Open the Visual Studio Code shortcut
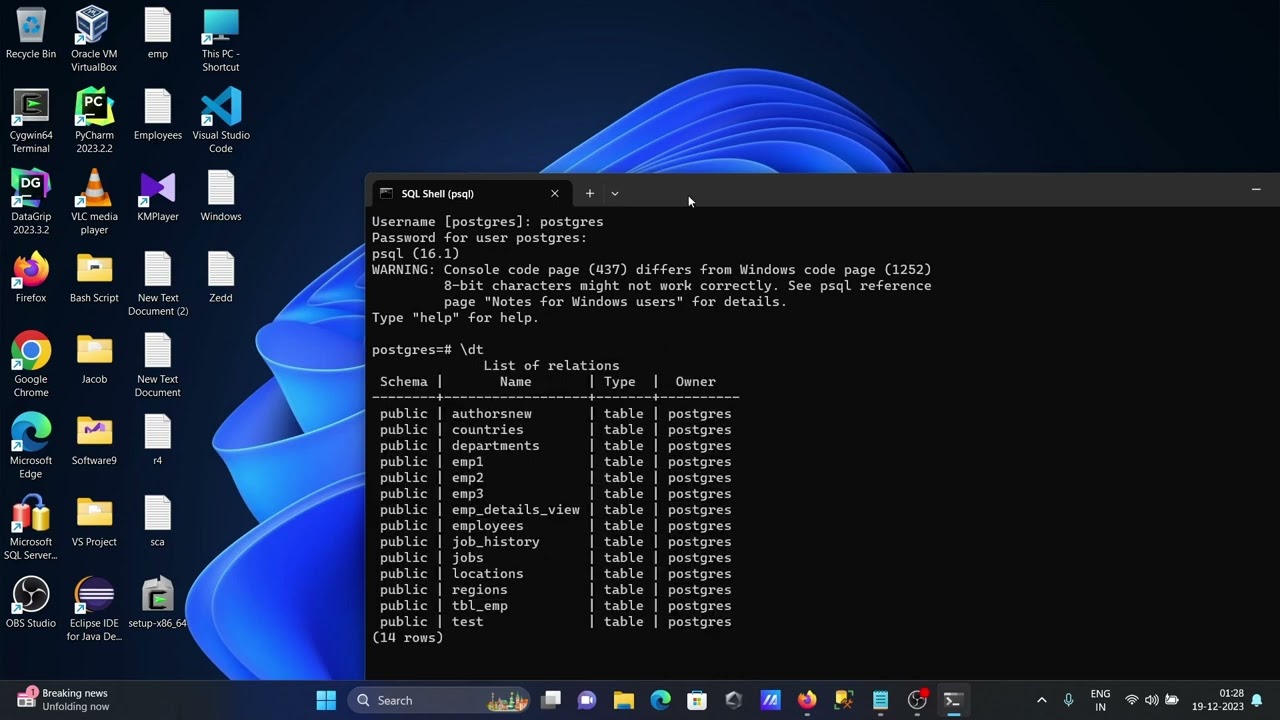The width and height of the screenshot is (1280, 720). pos(221,121)
